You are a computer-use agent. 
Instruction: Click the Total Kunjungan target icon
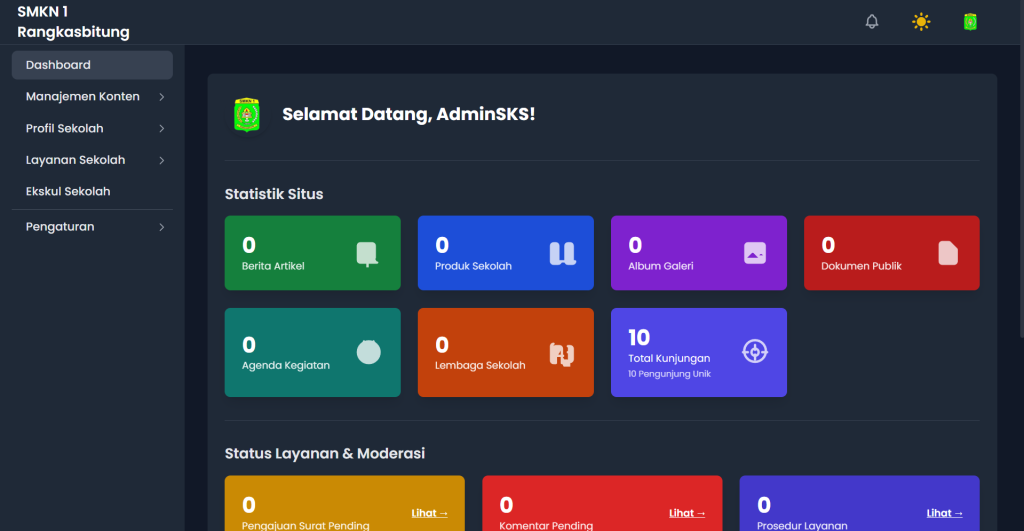(755, 352)
